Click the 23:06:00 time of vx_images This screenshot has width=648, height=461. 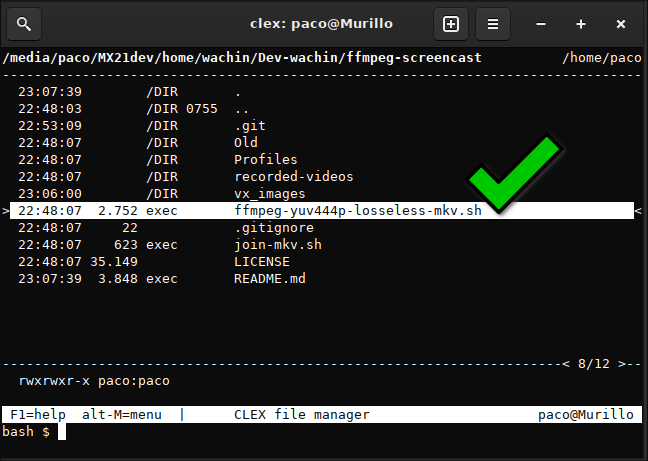click(x=50, y=193)
